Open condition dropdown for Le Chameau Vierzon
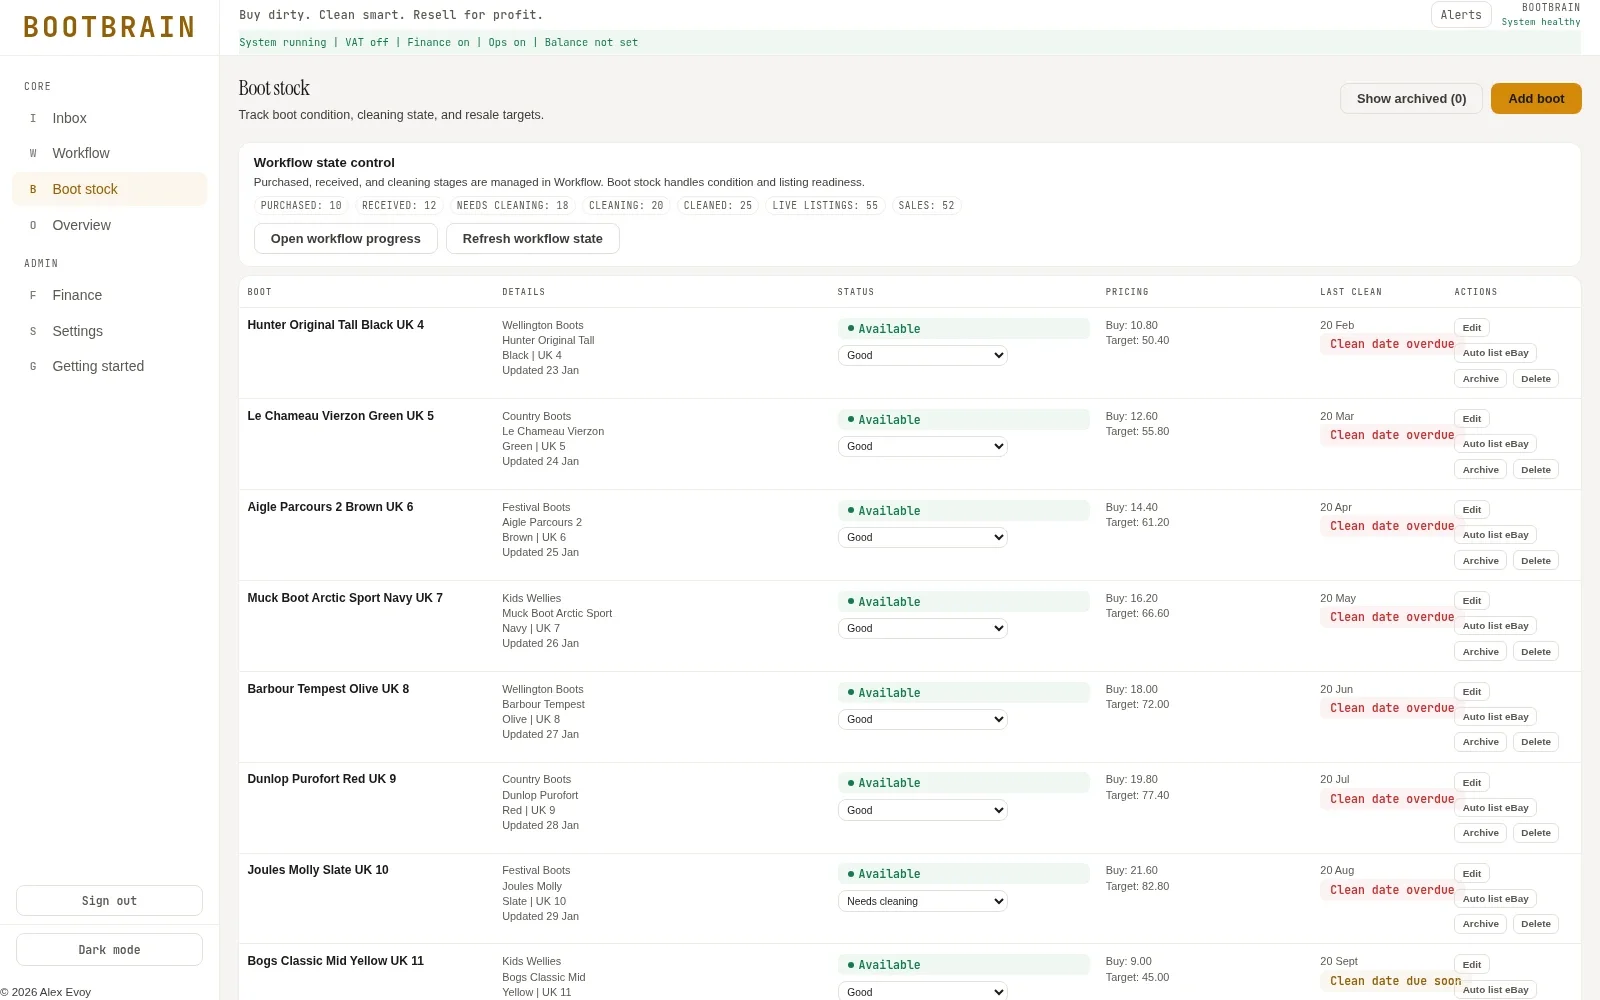Screen dimensions: 1600x1000 pyautogui.click(x=922, y=446)
